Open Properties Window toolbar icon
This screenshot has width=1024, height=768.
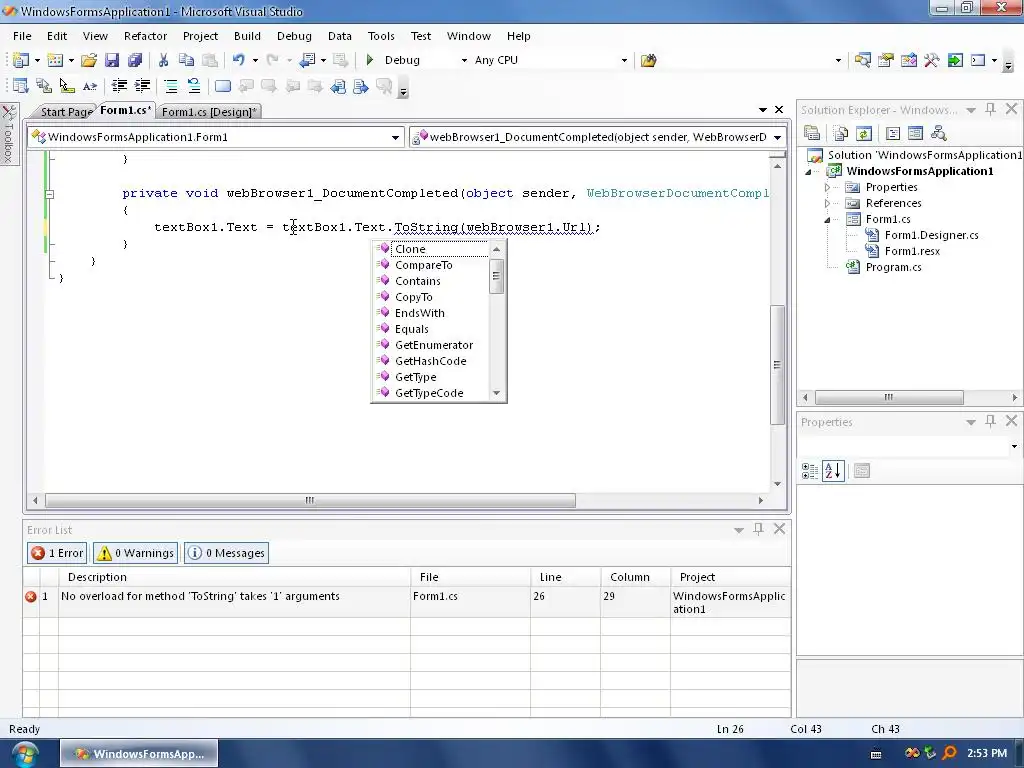[x=886, y=60]
